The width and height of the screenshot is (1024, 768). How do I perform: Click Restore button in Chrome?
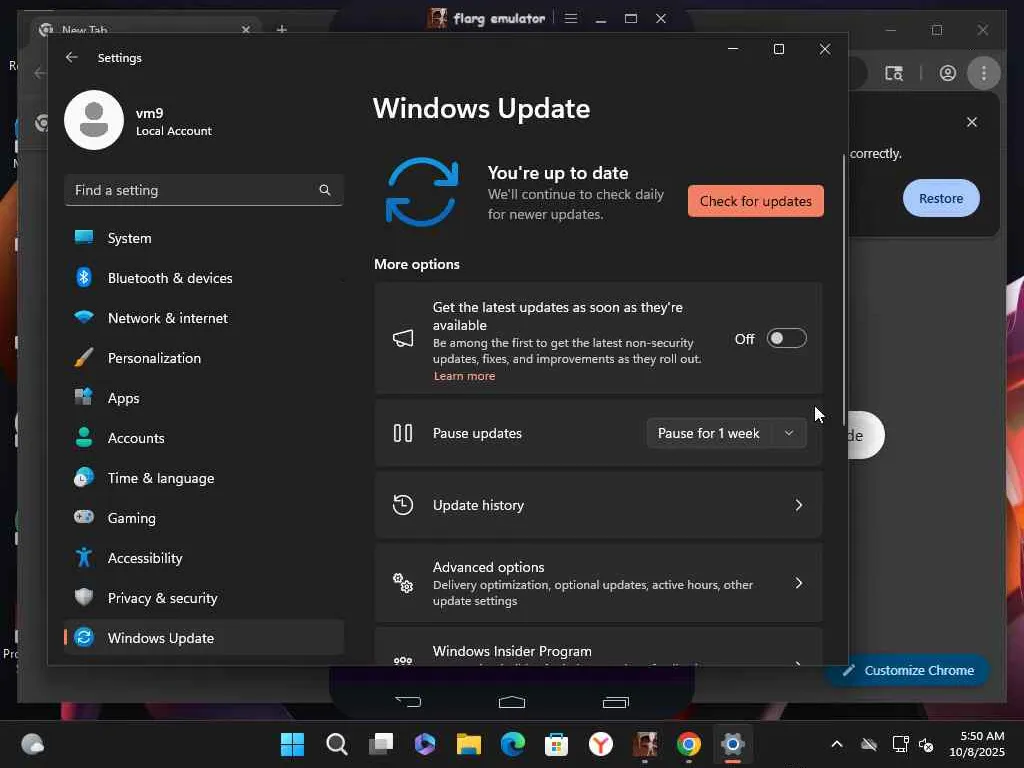point(940,199)
